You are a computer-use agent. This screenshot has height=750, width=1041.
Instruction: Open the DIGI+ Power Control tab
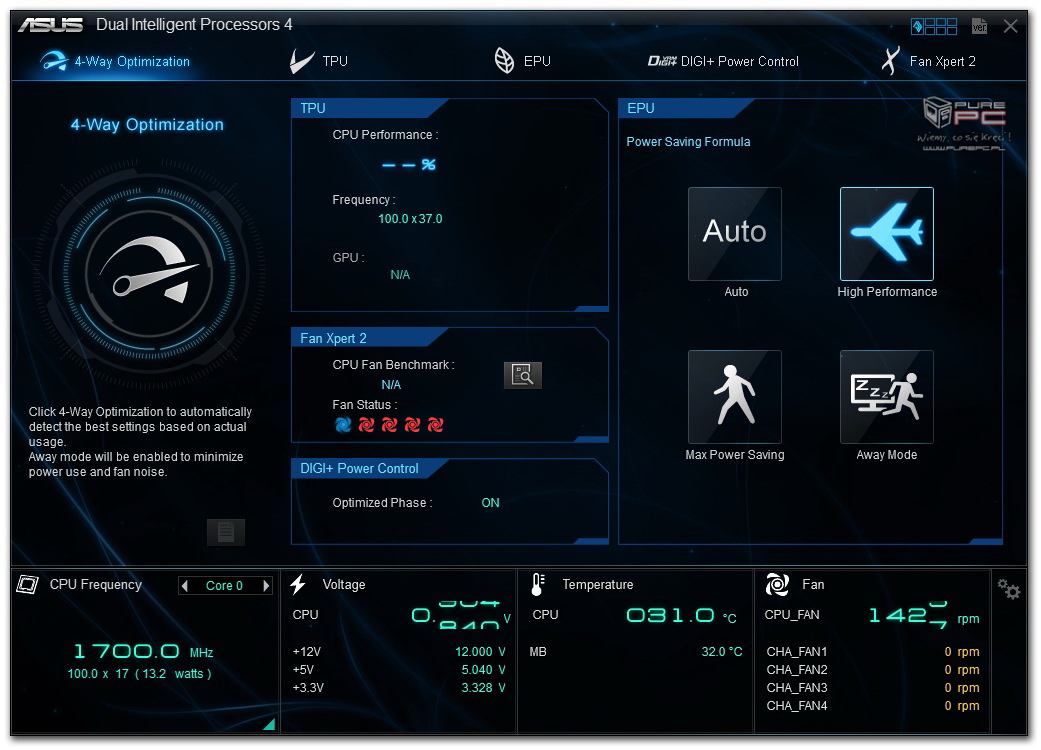click(x=723, y=61)
